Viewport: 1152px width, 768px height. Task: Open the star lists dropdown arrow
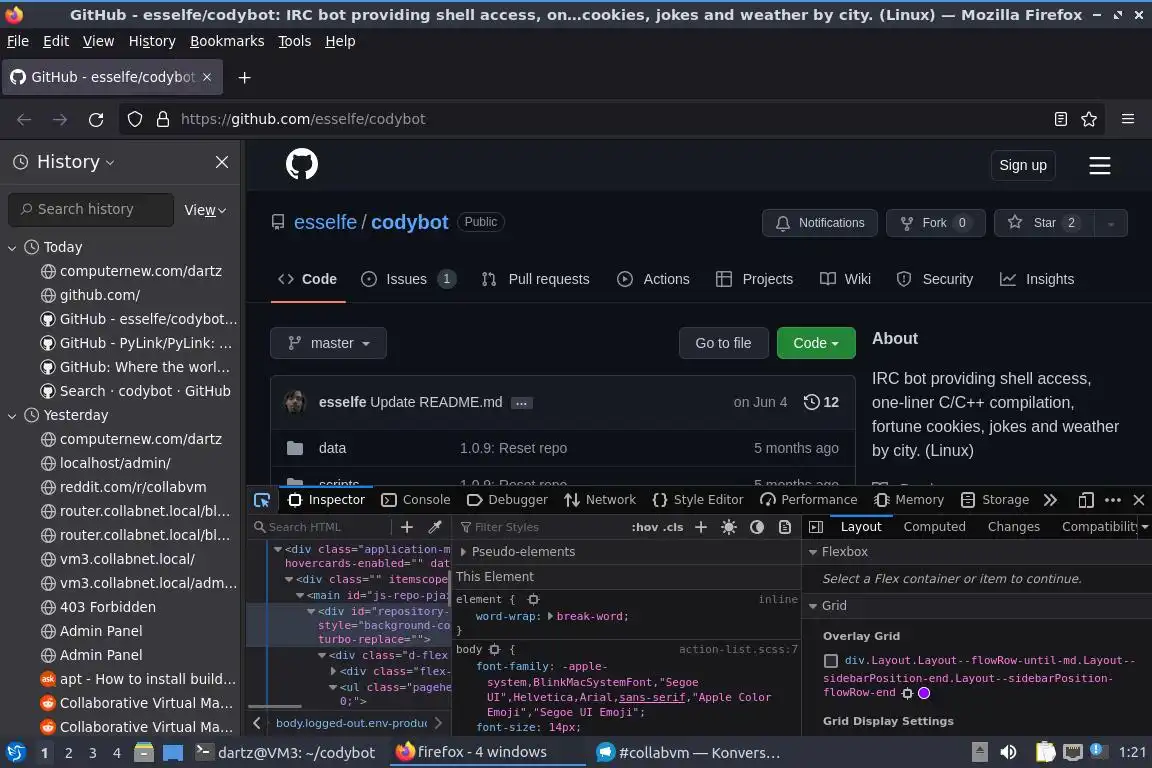point(1110,223)
